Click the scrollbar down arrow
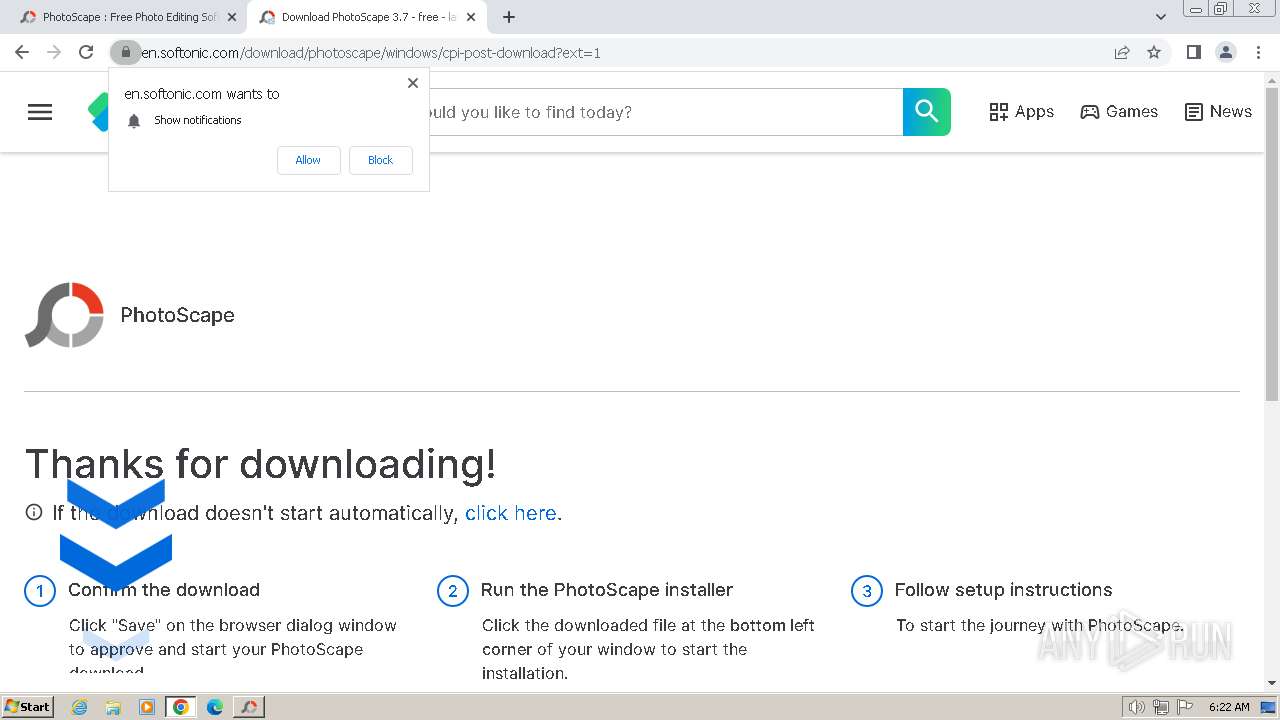The image size is (1280, 720). click(1272, 683)
